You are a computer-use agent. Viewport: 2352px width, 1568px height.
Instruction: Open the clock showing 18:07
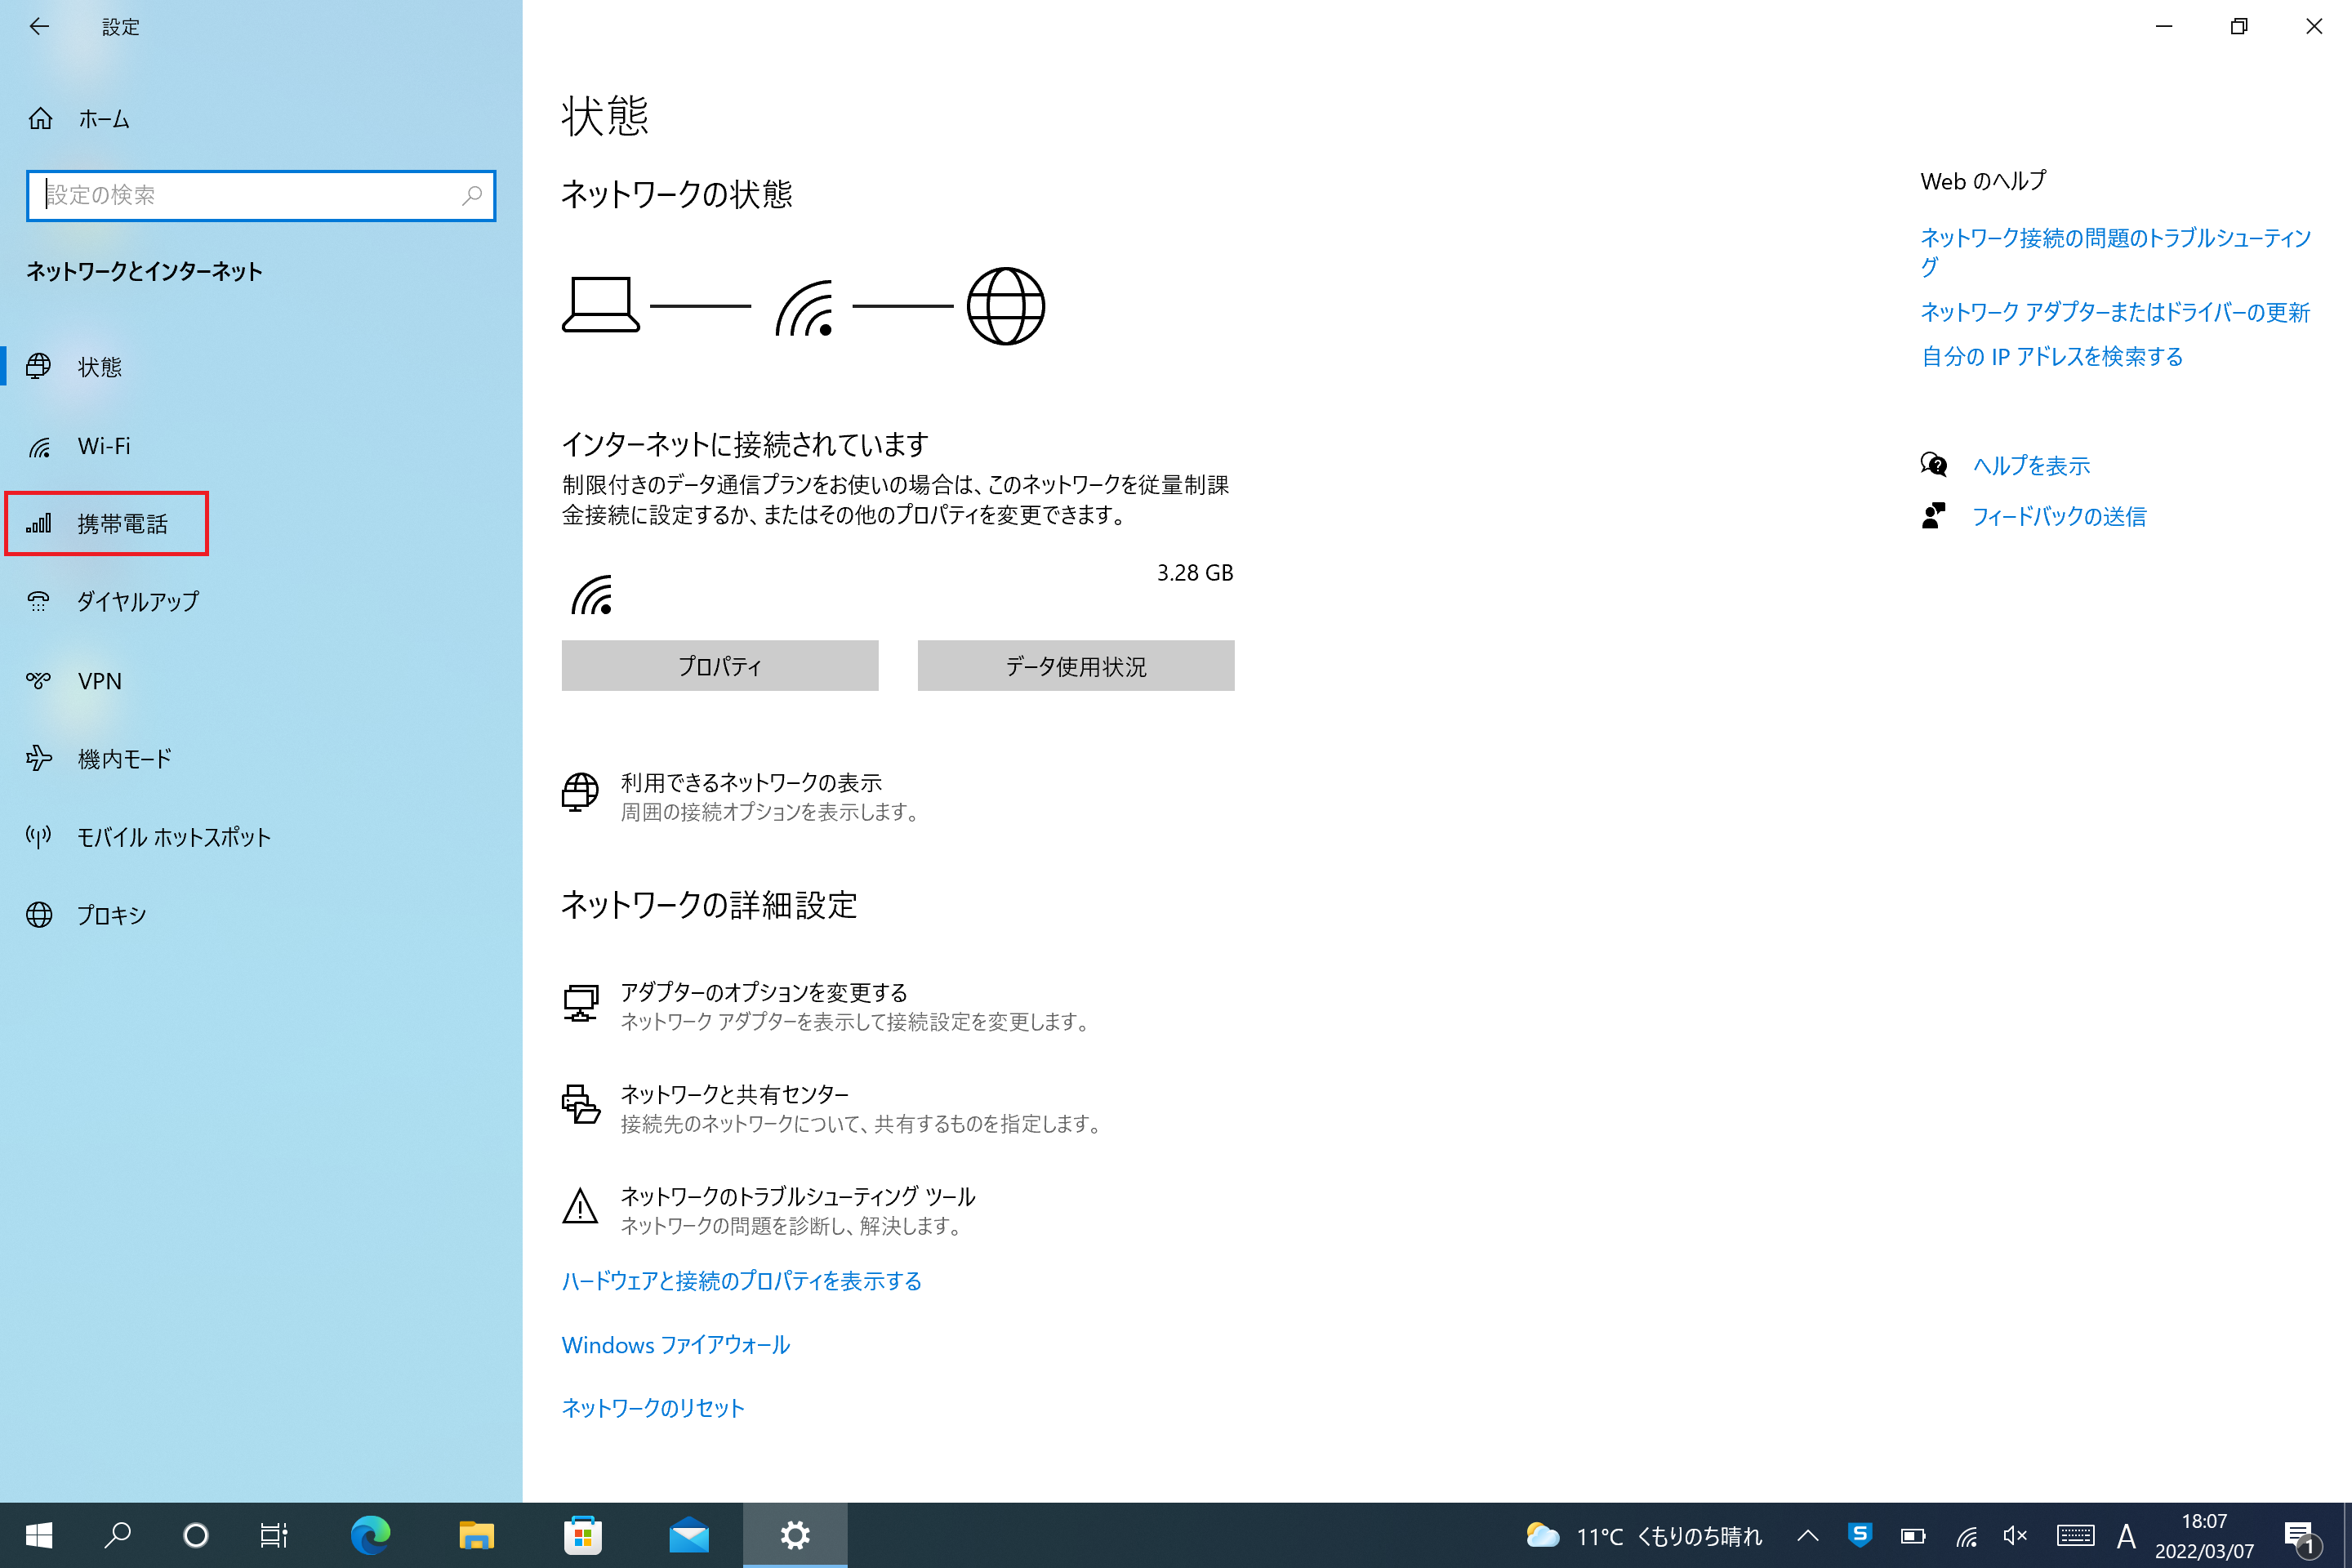click(2204, 1536)
